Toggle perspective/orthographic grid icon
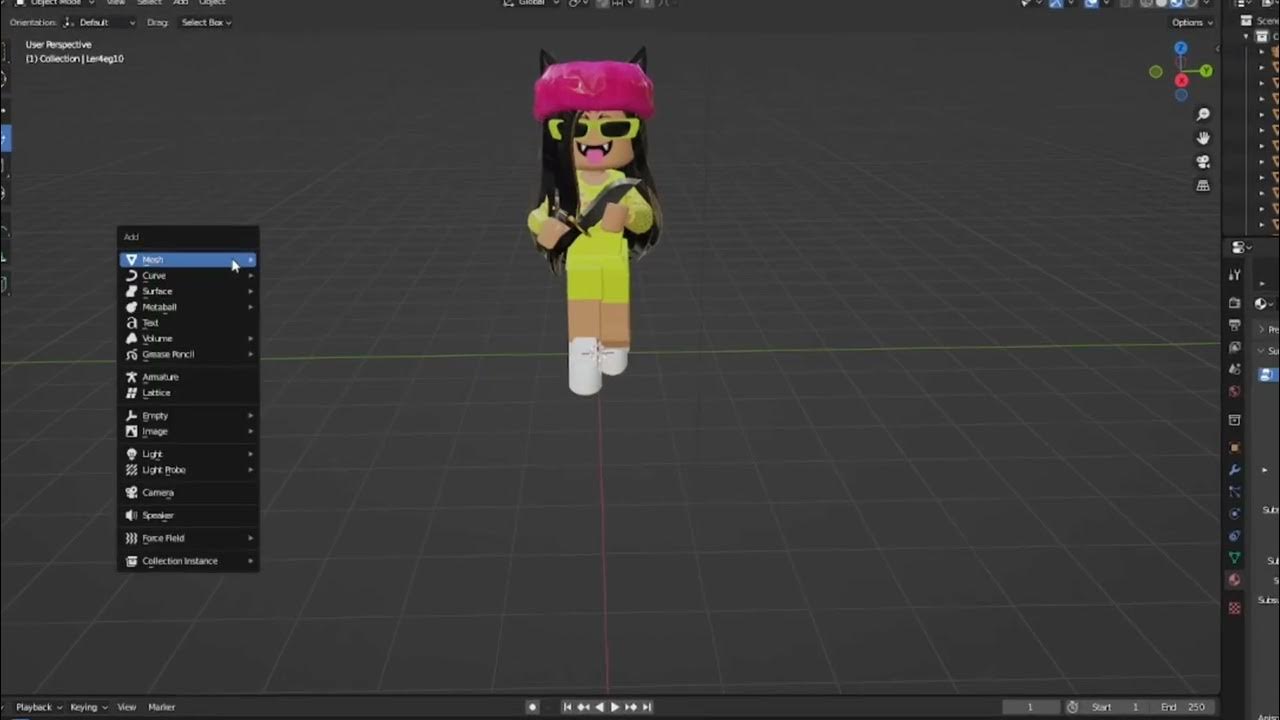The width and height of the screenshot is (1280, 720). 1203,186
